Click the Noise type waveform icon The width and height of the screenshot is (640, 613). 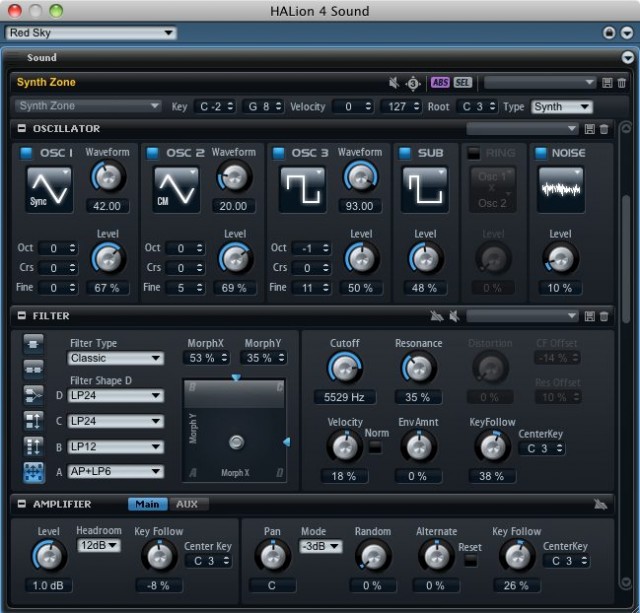coord(560,189)
